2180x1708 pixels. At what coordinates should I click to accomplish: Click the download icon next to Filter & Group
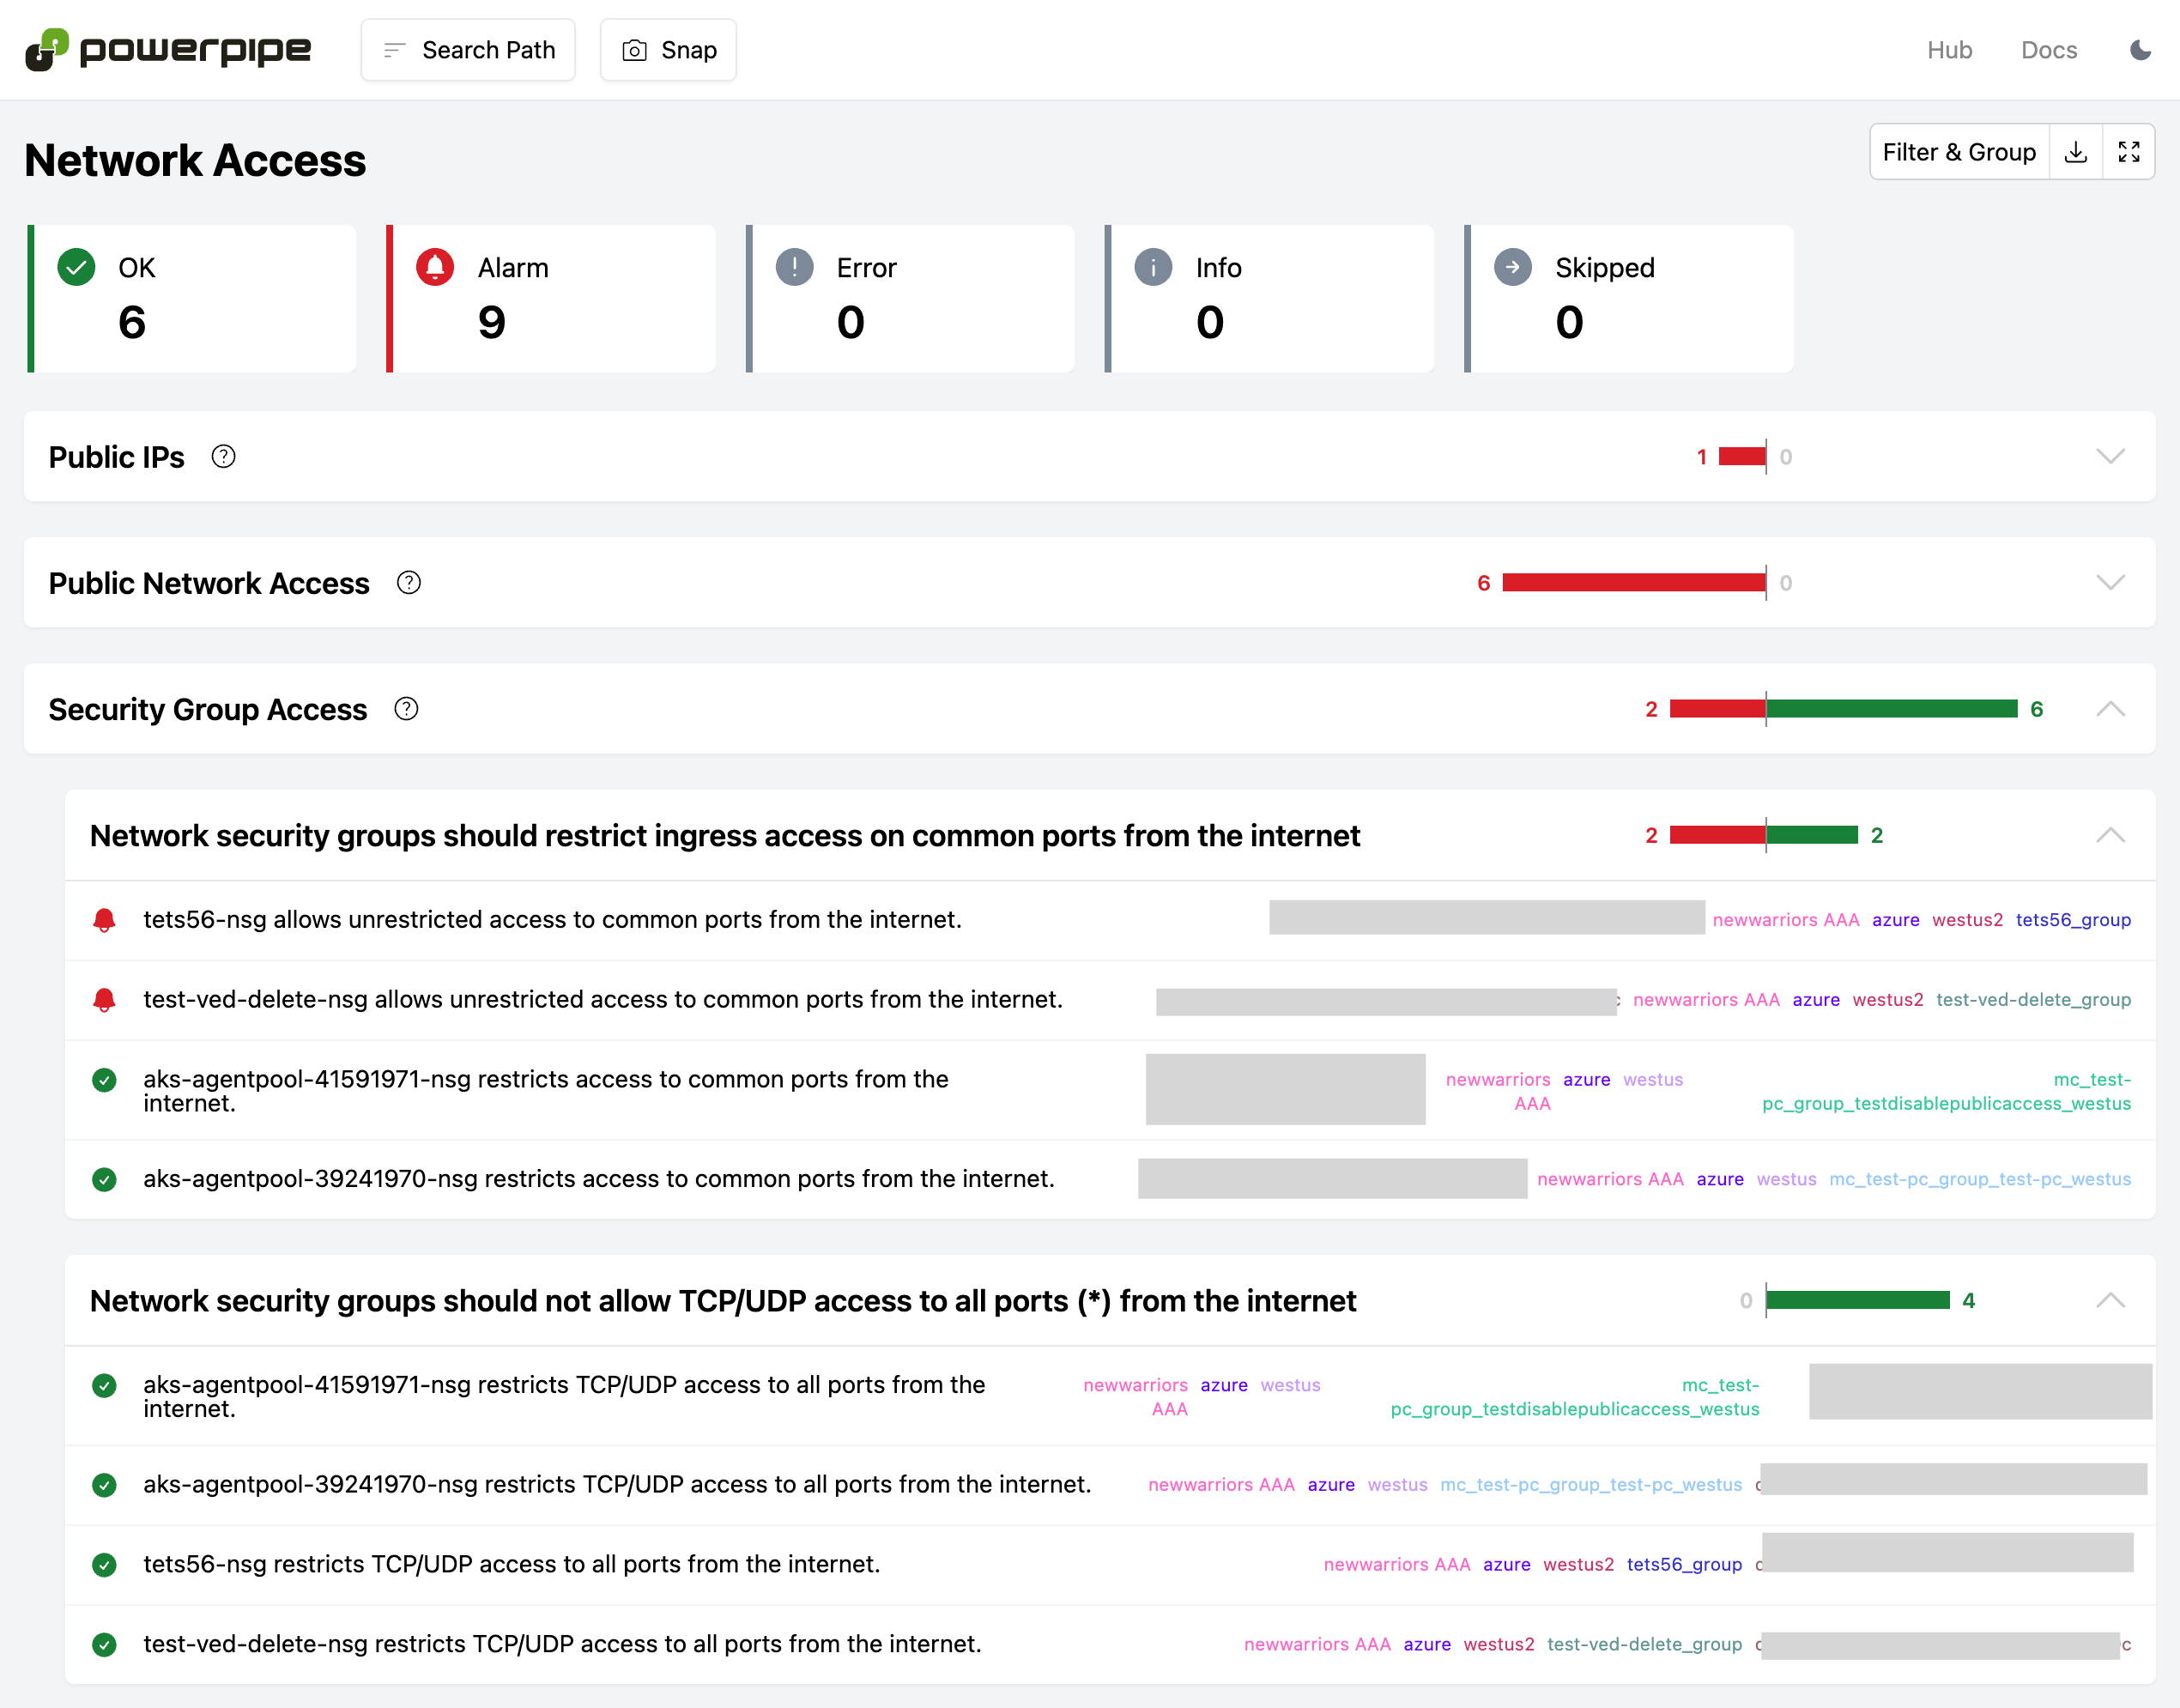(2076, 152)
